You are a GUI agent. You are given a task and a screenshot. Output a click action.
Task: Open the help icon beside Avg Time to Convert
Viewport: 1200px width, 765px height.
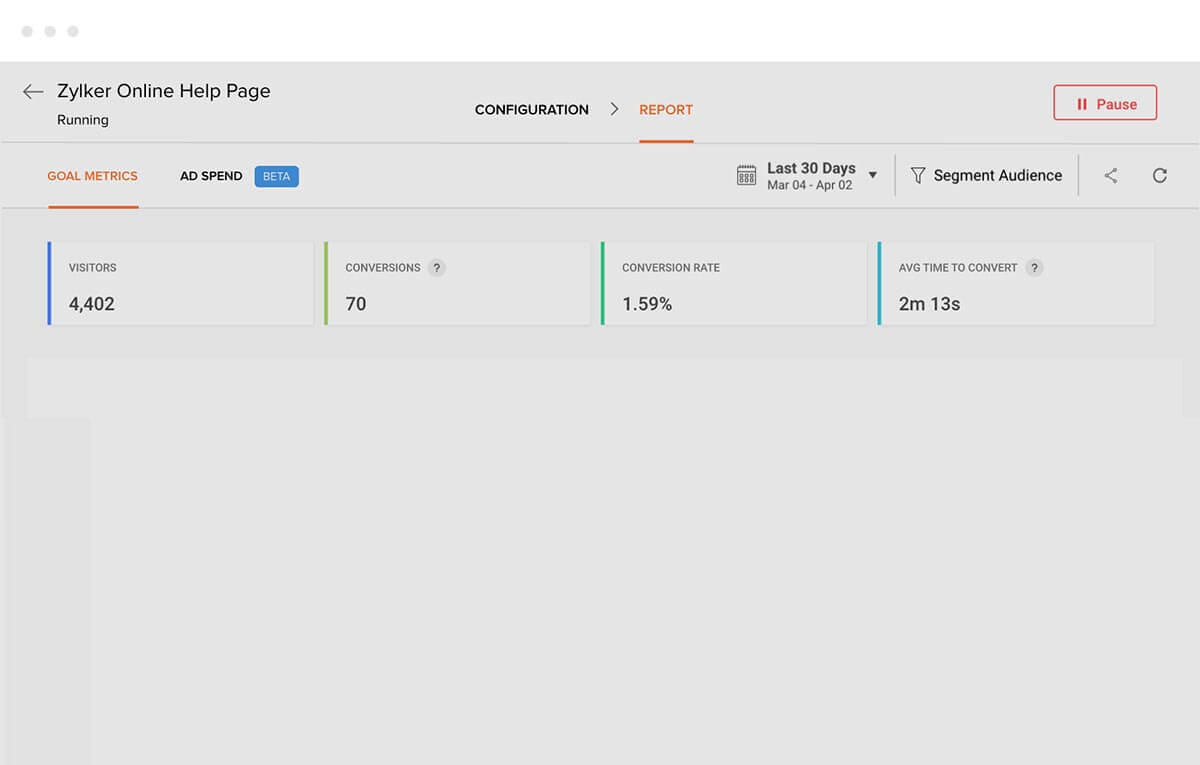point(1034,268)
